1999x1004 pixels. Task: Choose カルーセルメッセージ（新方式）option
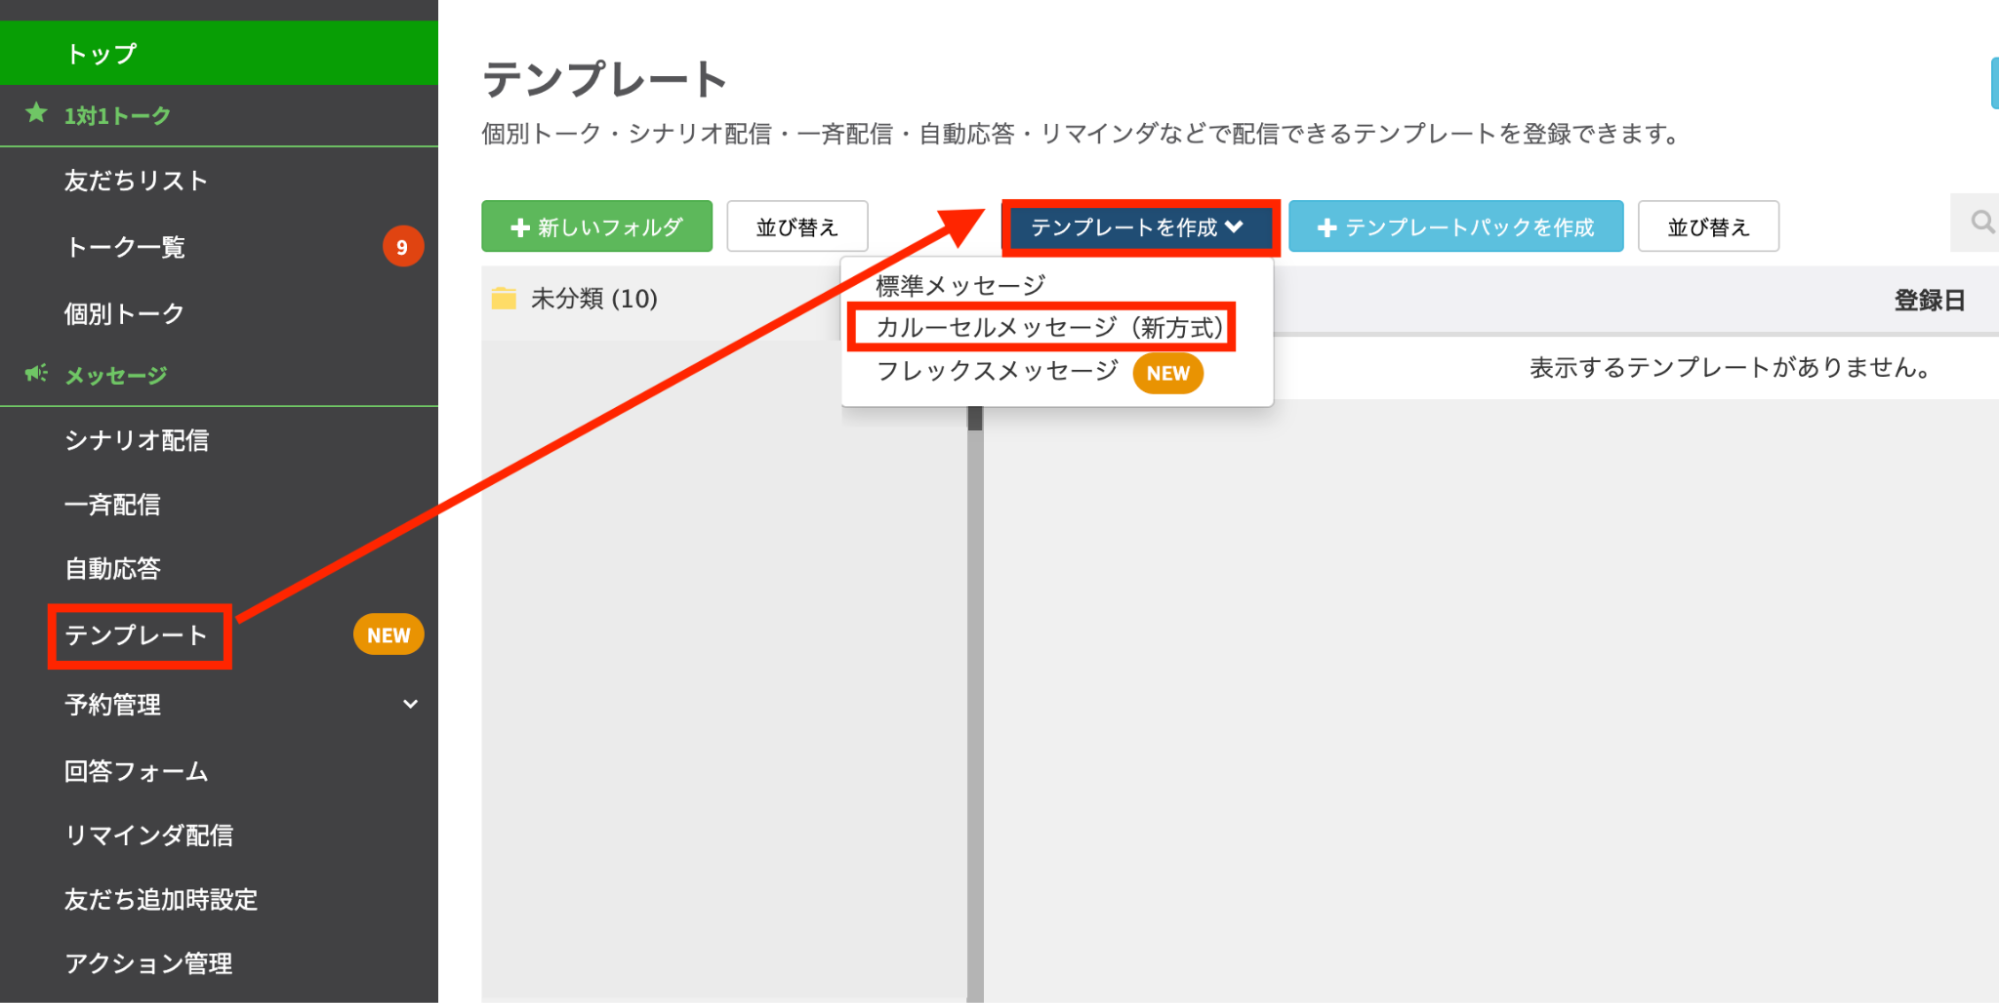[1040, 326]
